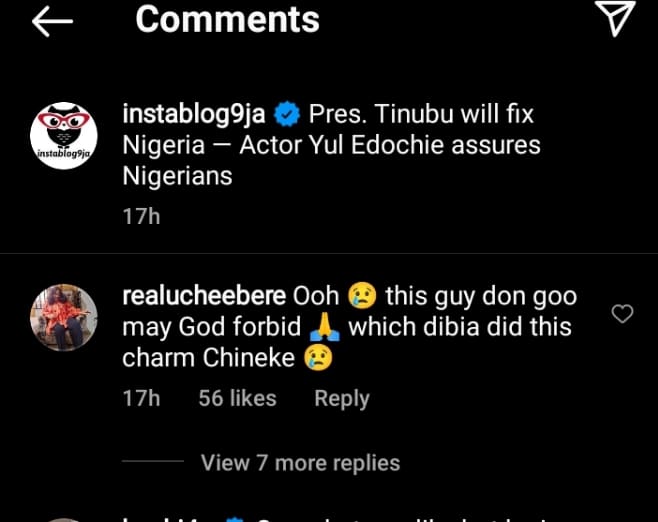The image size is (658, 522).
Task: Click the crying emoji after 'Ooh'
Action: click(362, 297)
